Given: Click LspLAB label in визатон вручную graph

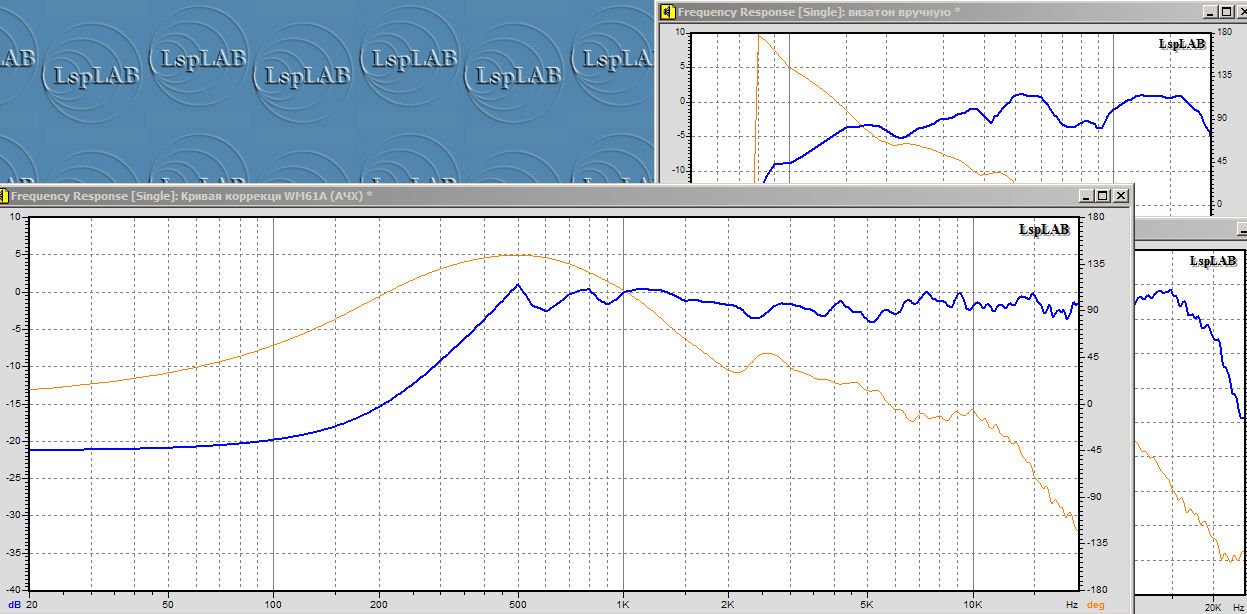Looking at the screenshot, I should (1182, 44).
